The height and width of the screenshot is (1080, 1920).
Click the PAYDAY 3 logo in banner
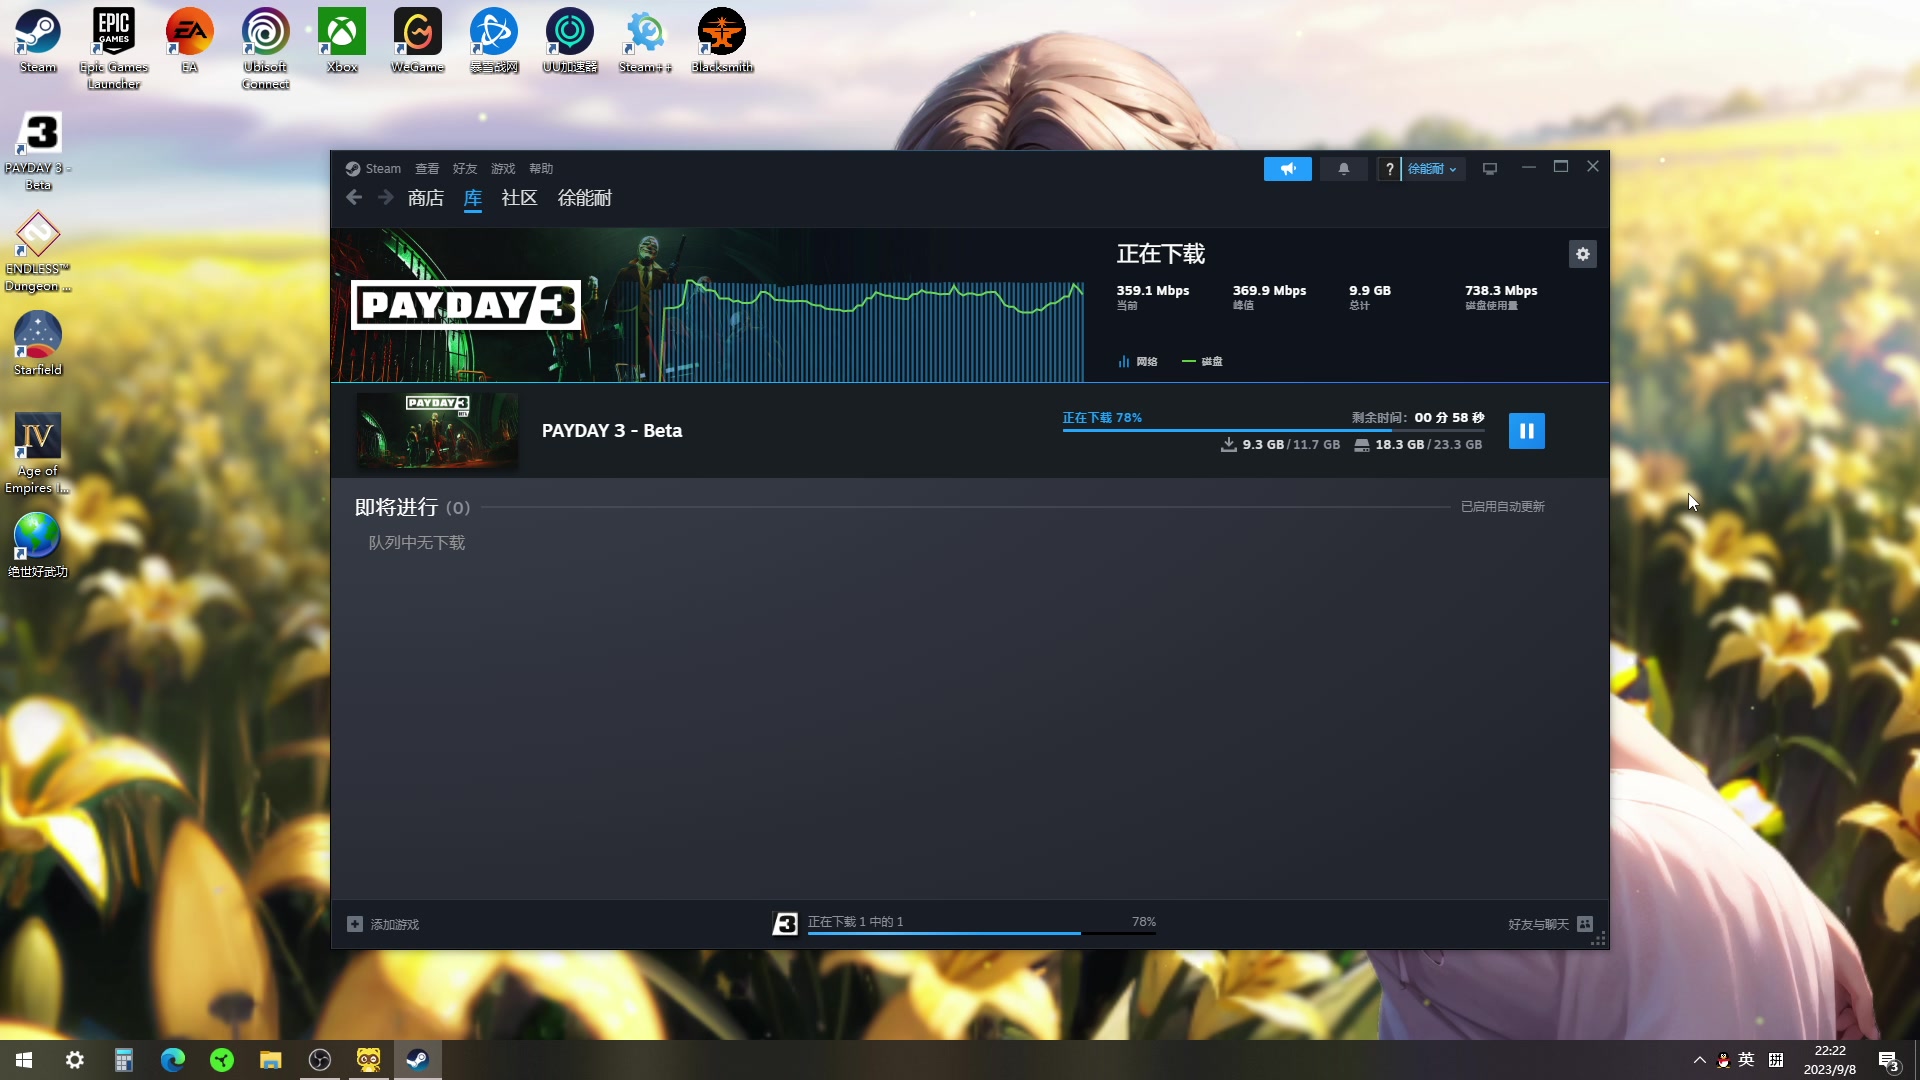(465, 305)
